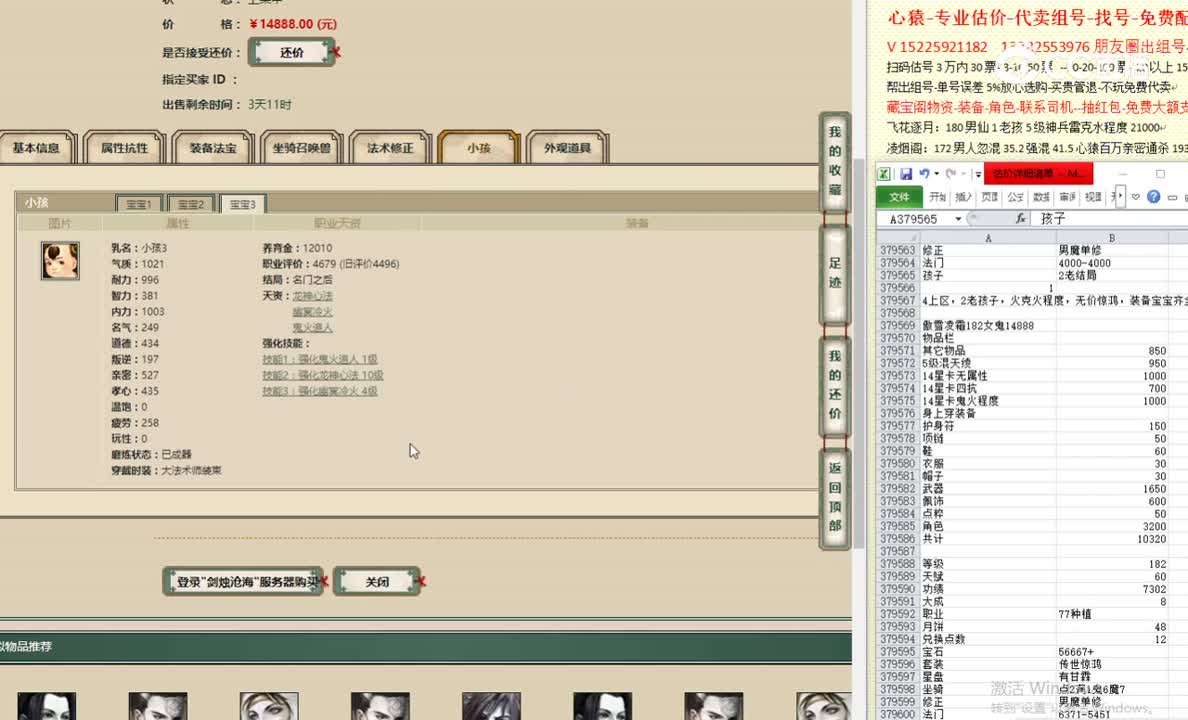Open the Excel Help question-mark icon

(1153, 196)
